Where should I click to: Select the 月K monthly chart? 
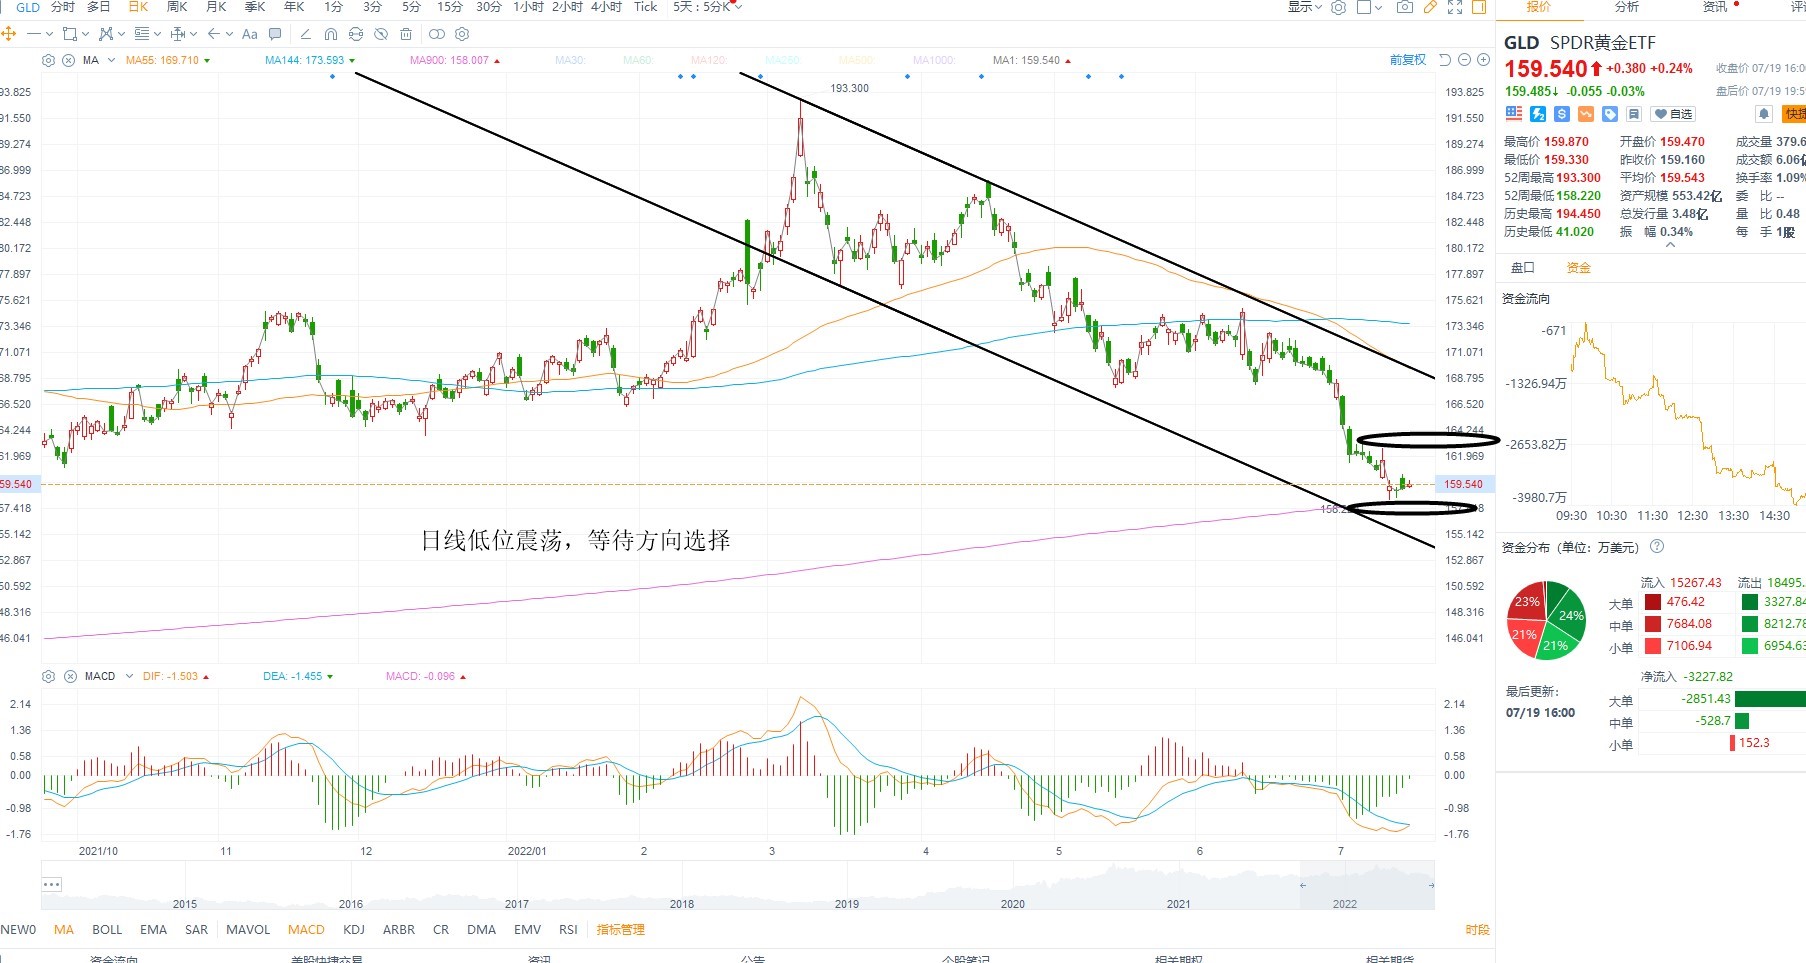coord(216,7)
